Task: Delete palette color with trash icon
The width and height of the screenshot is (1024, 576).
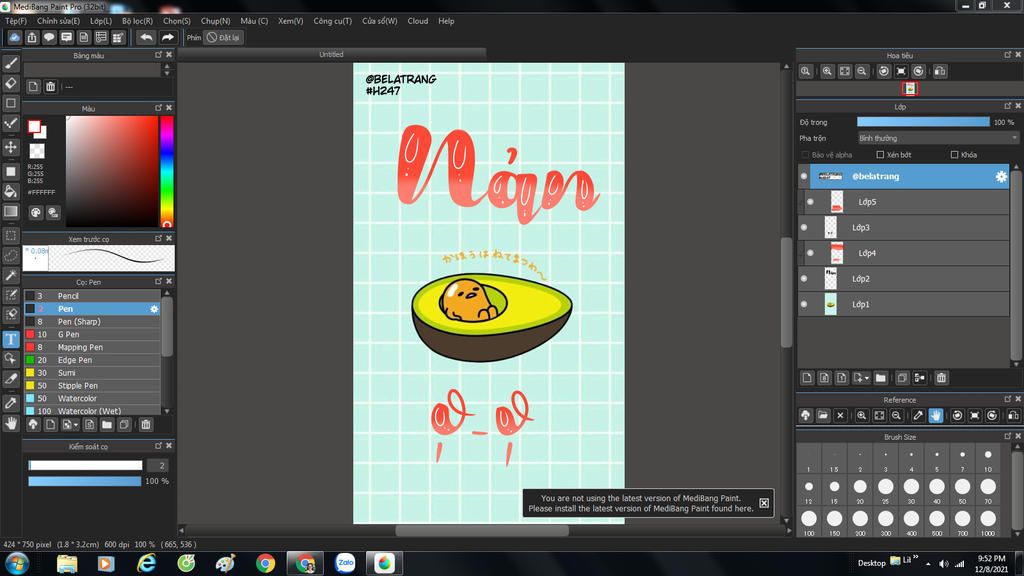Action: tap(50, 86)
